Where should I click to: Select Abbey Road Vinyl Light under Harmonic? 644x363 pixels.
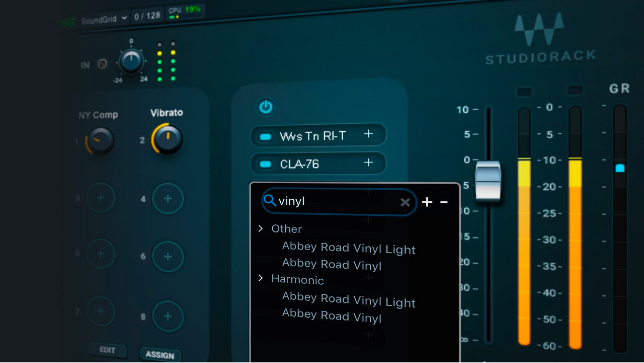click(x=349, y=300)
